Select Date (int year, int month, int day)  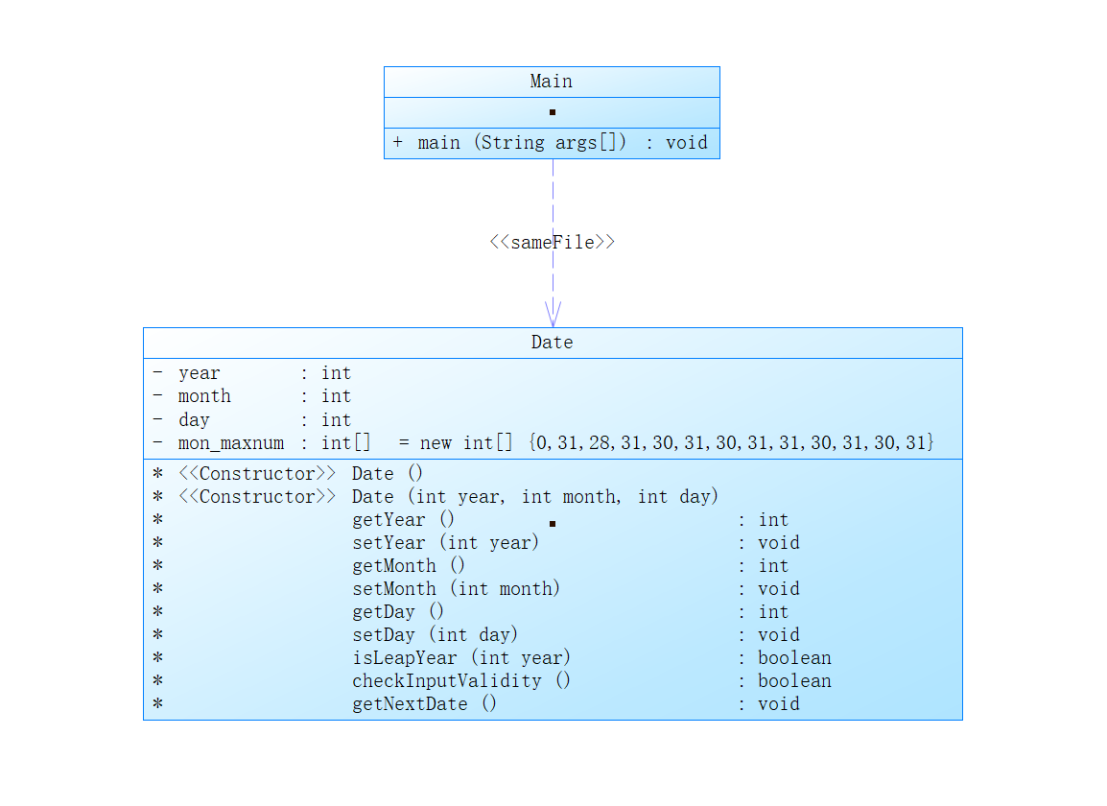[535, 497]
